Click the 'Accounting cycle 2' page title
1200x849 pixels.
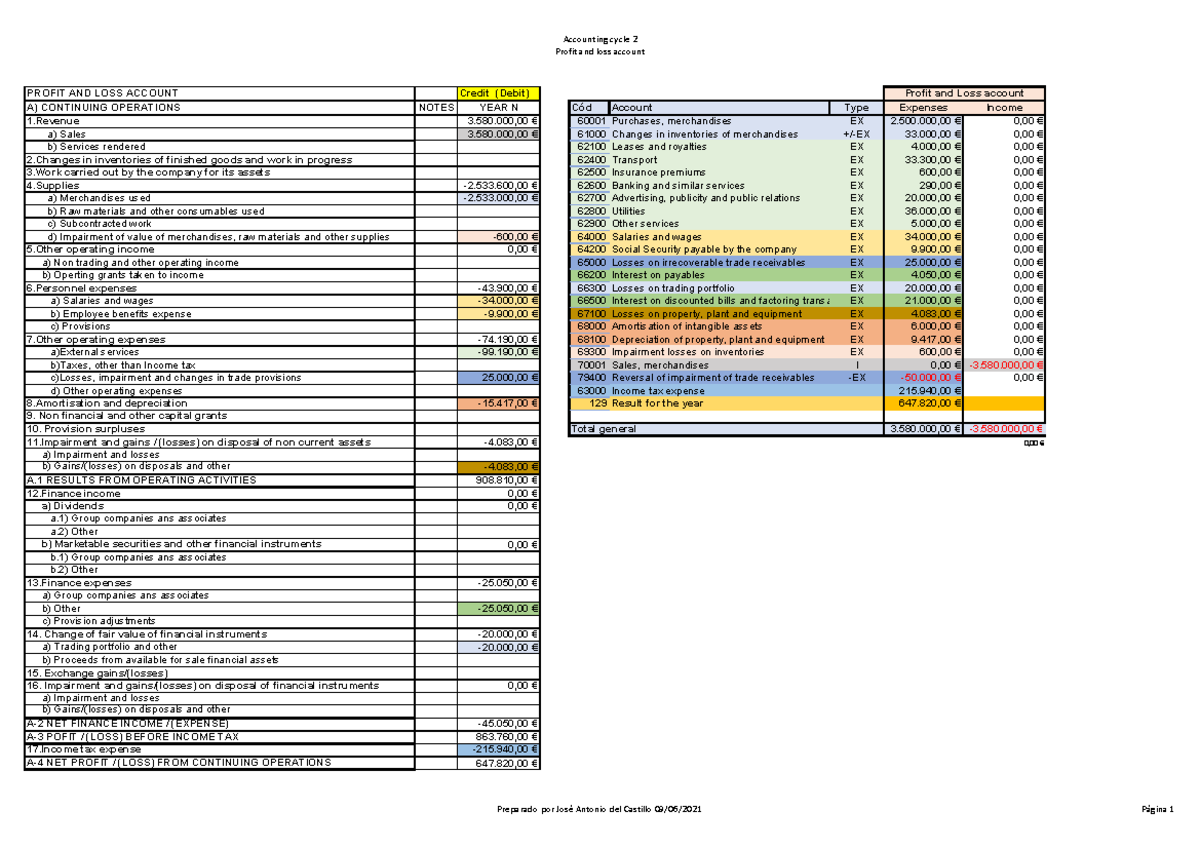(x=600, y=39)
